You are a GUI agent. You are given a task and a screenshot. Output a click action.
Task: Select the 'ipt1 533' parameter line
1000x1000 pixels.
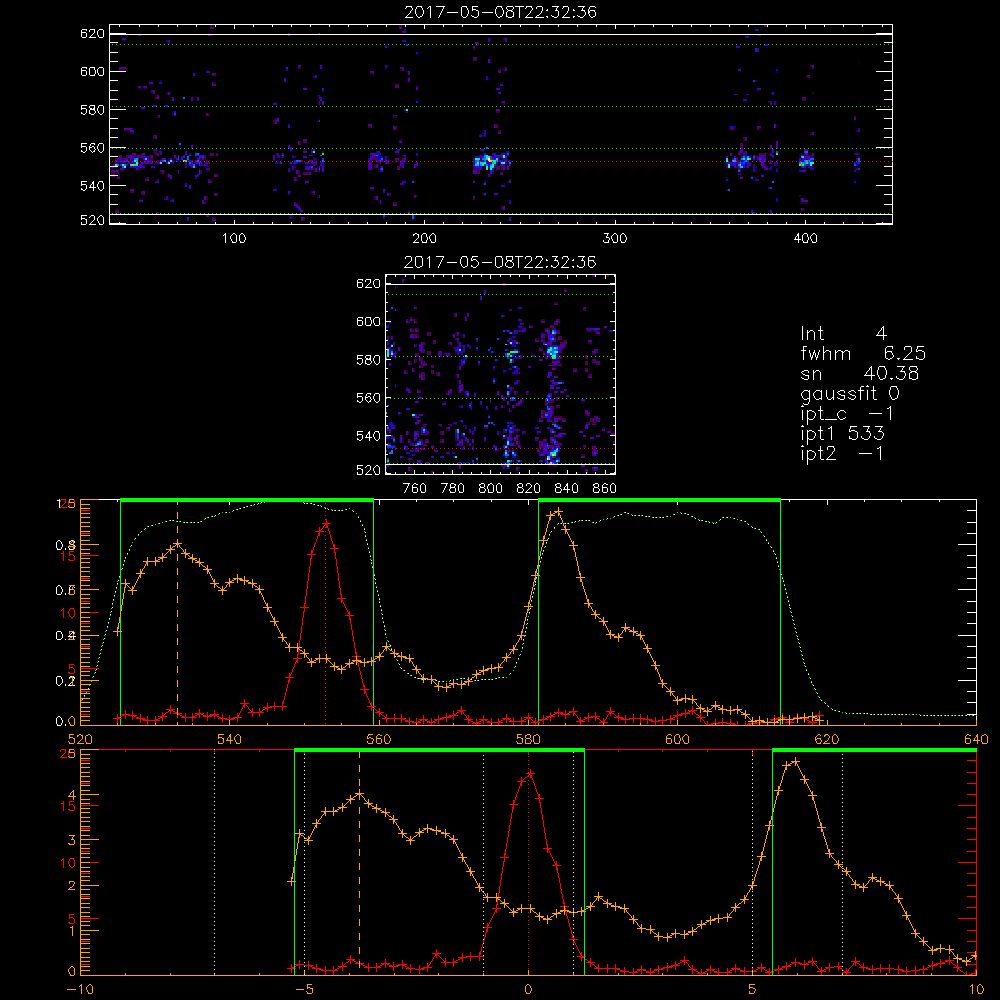842,434
